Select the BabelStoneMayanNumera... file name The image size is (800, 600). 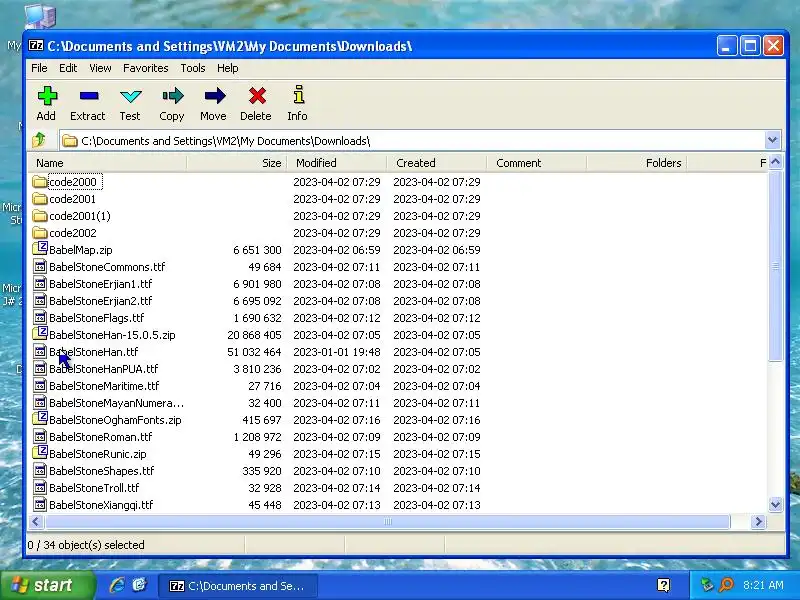(x=116, y=403)
